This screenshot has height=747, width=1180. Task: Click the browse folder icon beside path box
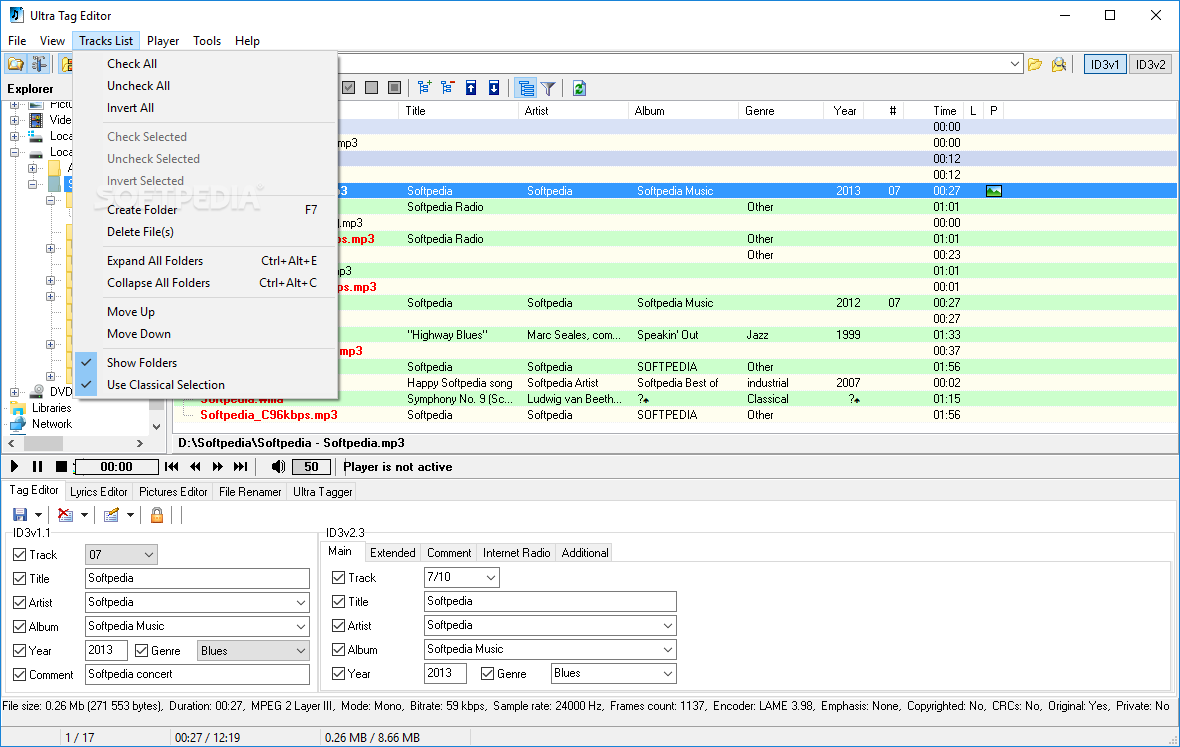click(1036, 65)
